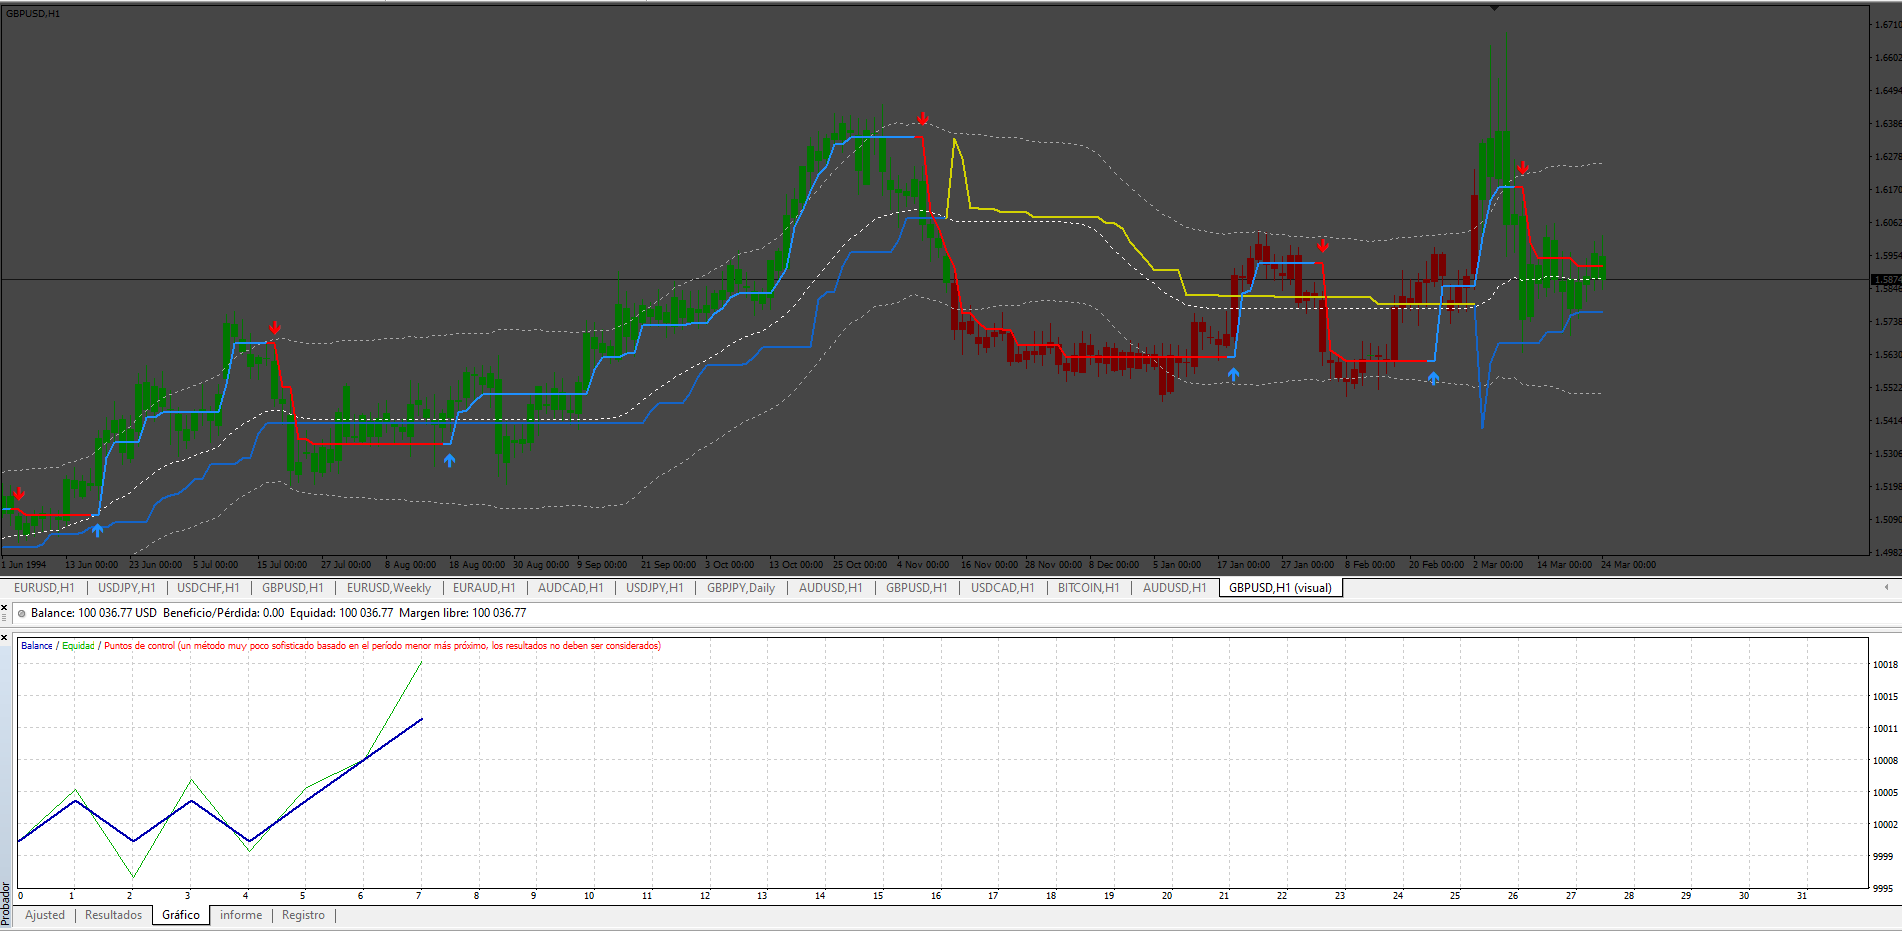The height and width of the screenshot is (931, 1902).
Task: Close the Probador tester graph panel
Action: pos(4,637)
